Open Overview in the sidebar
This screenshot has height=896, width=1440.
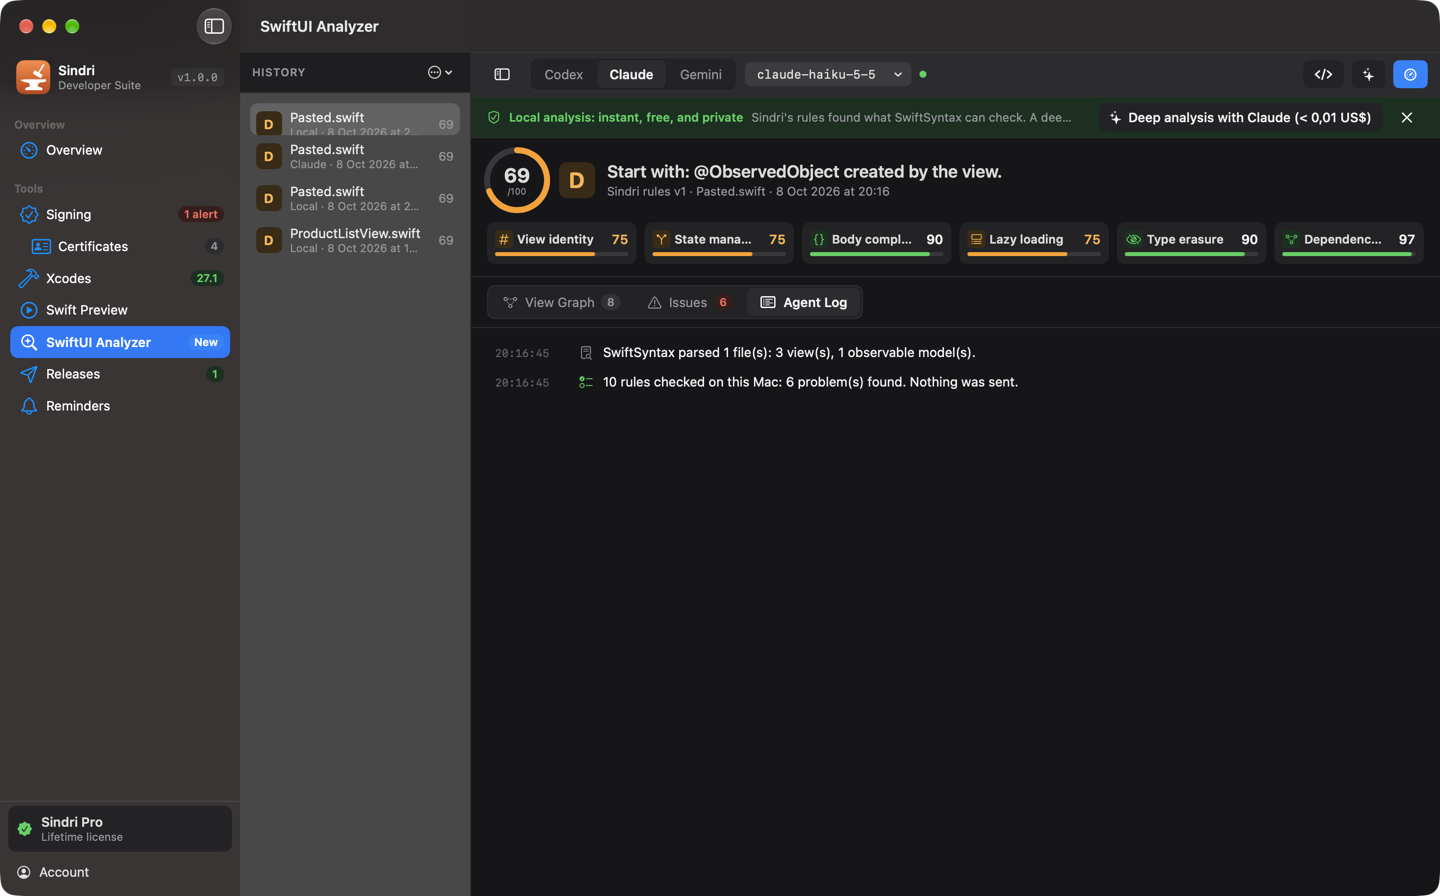tap(120, 150)
